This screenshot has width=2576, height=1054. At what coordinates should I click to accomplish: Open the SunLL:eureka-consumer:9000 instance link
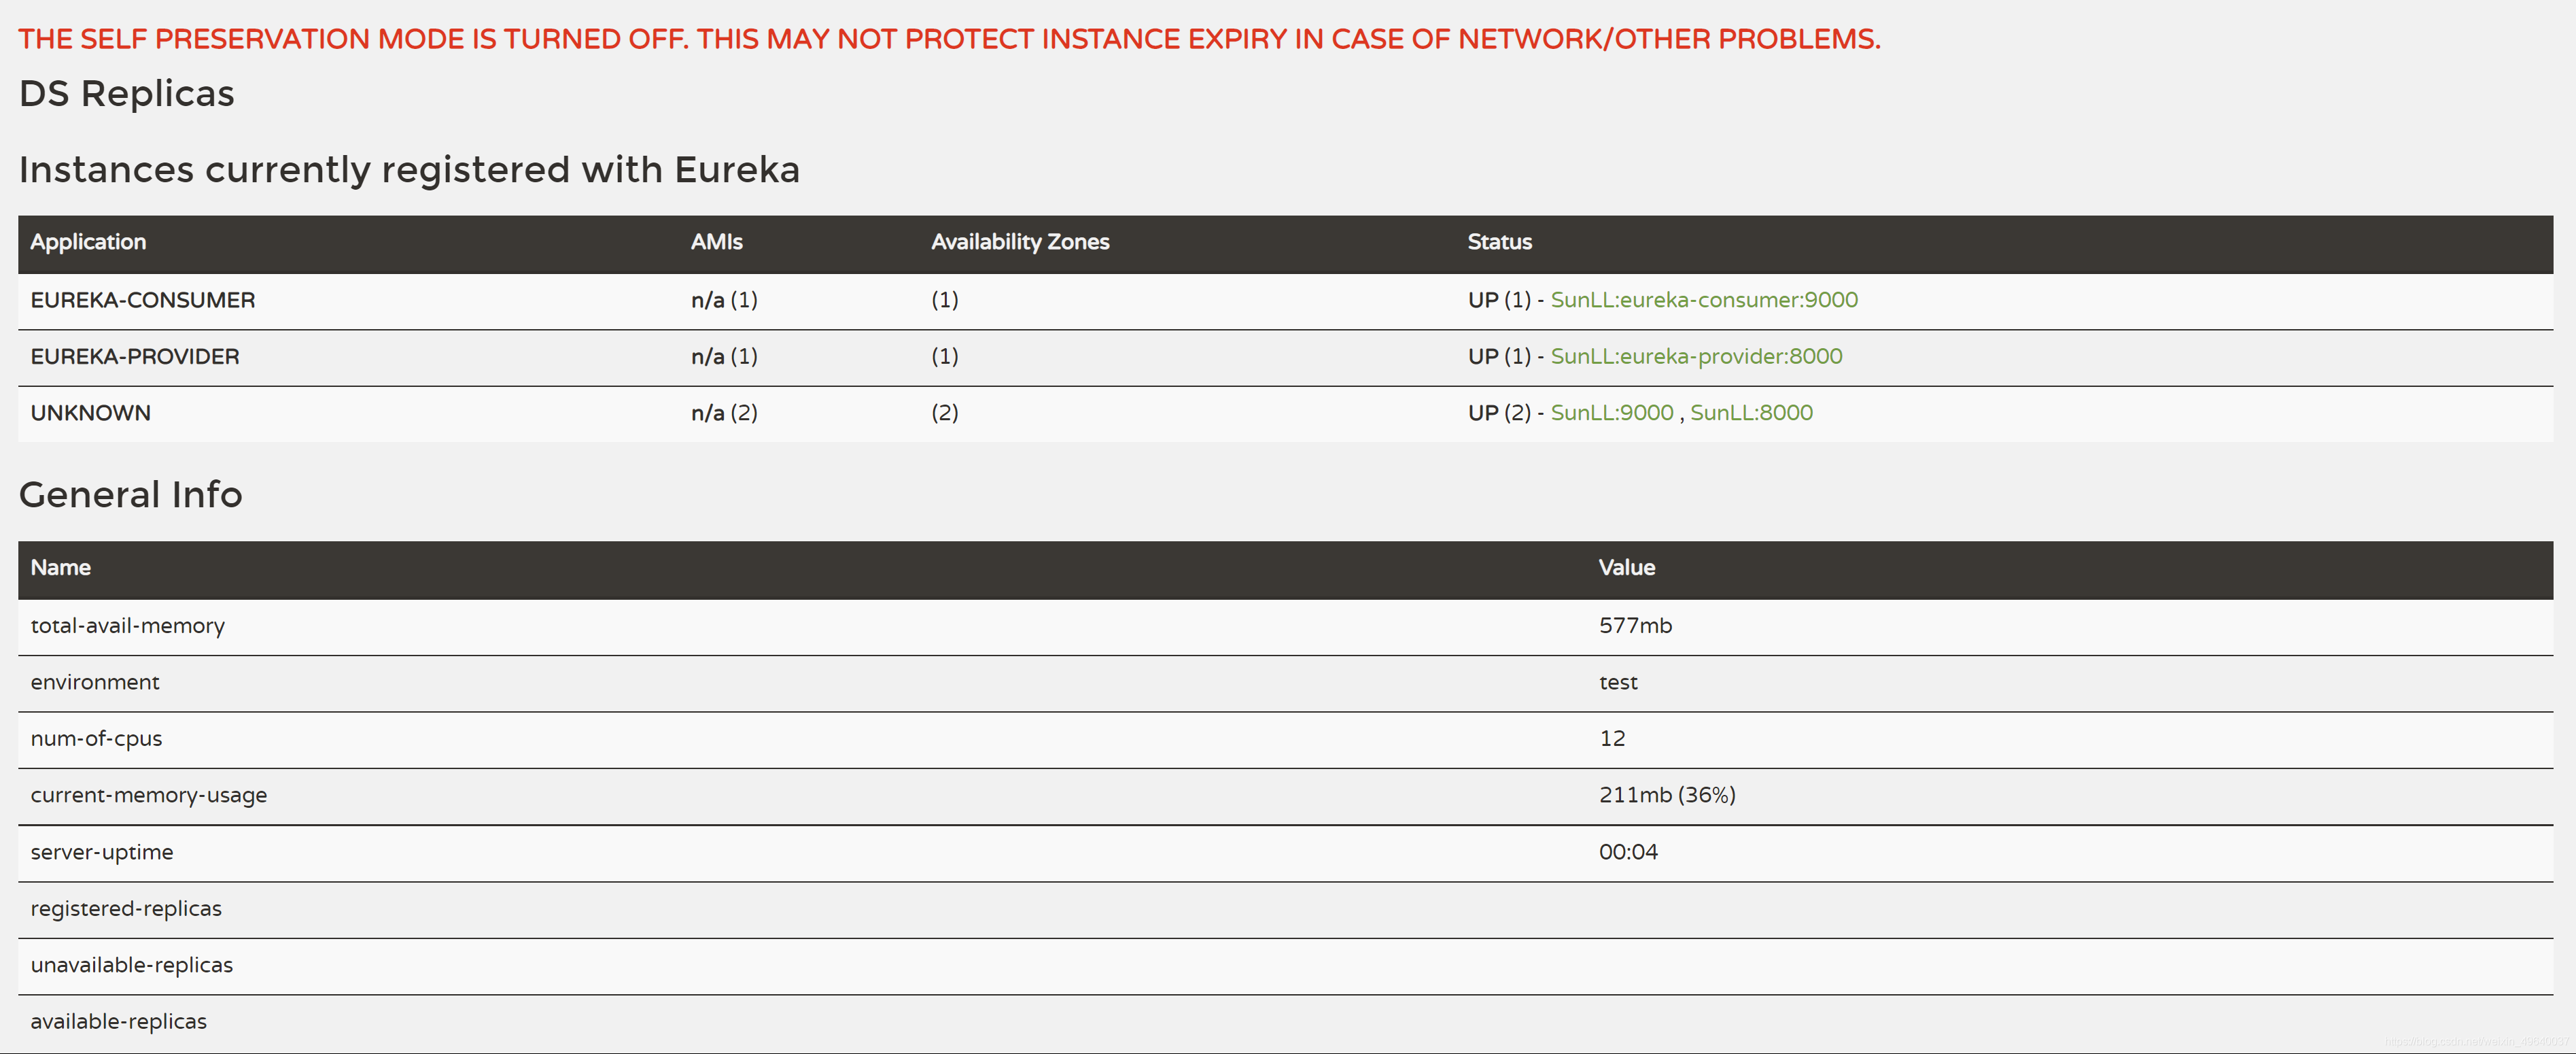[x=1704, y=300]
